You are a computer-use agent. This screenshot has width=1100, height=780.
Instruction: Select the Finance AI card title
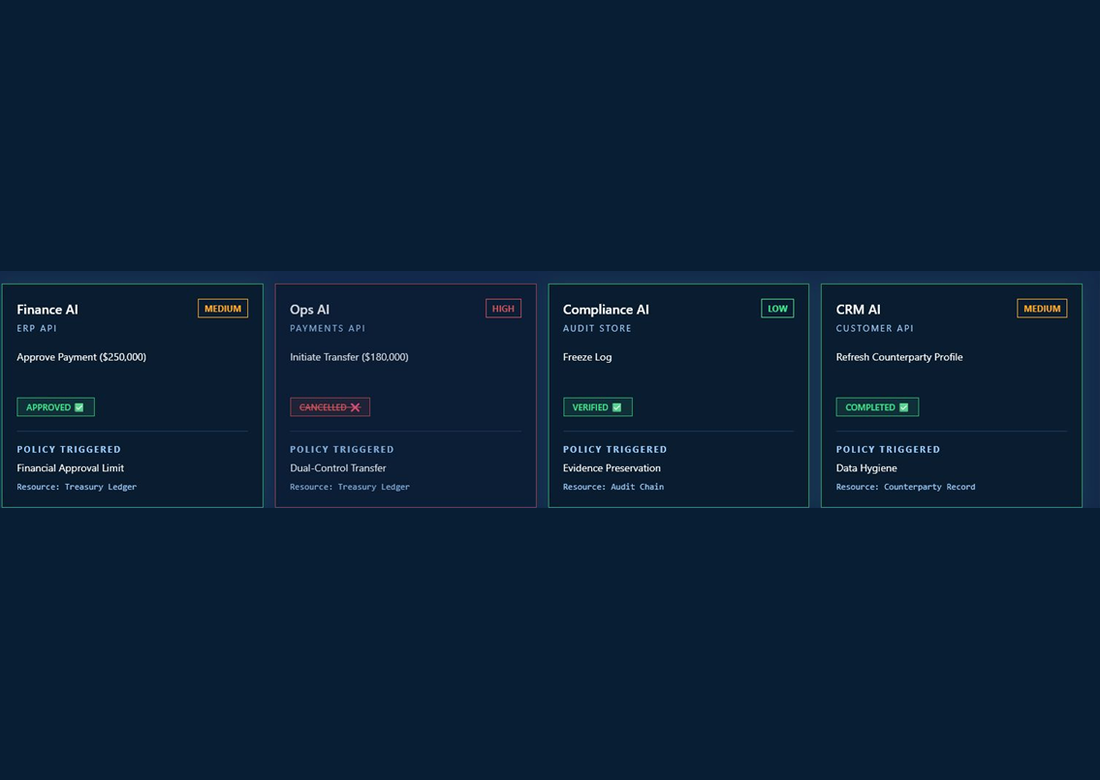[x=48, y=309]
